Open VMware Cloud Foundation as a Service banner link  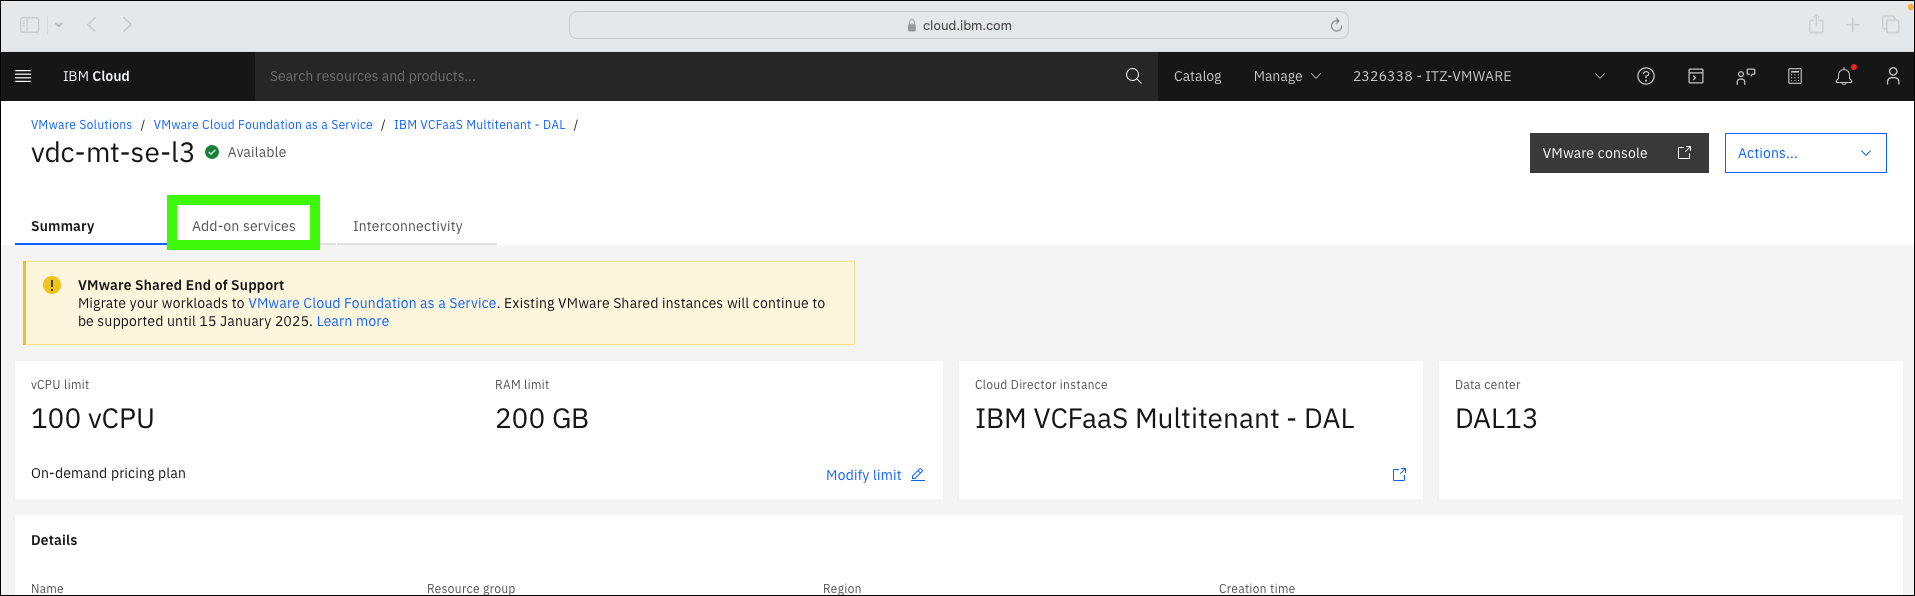[x=372, y=303]
